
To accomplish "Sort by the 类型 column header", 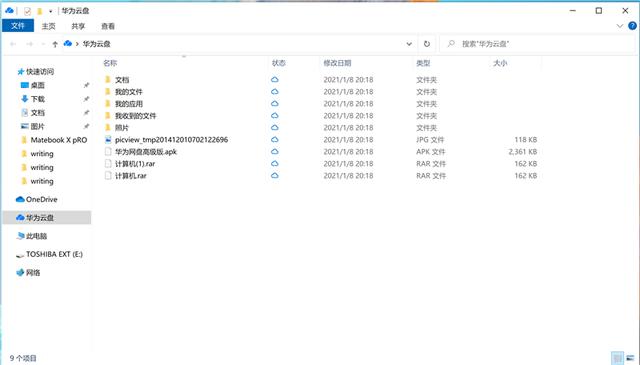I will point(423,63).
